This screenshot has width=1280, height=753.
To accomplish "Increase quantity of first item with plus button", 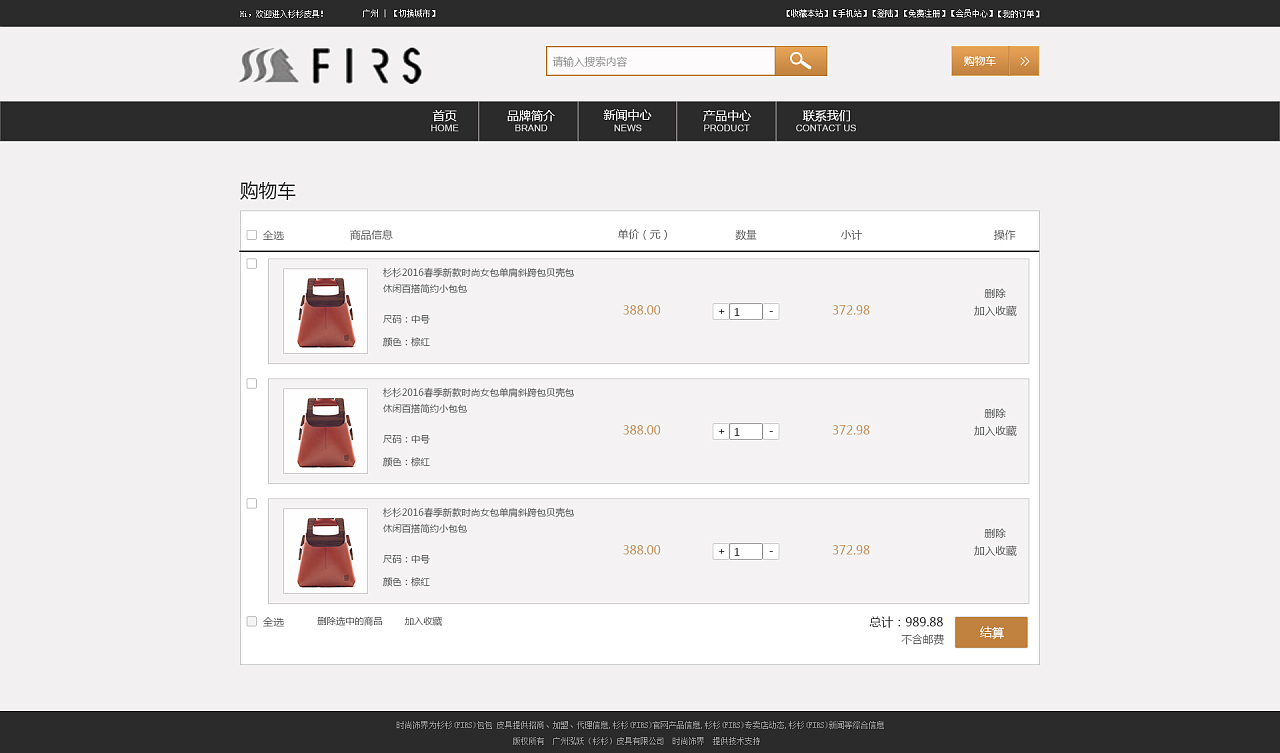I will coord(721,311).
